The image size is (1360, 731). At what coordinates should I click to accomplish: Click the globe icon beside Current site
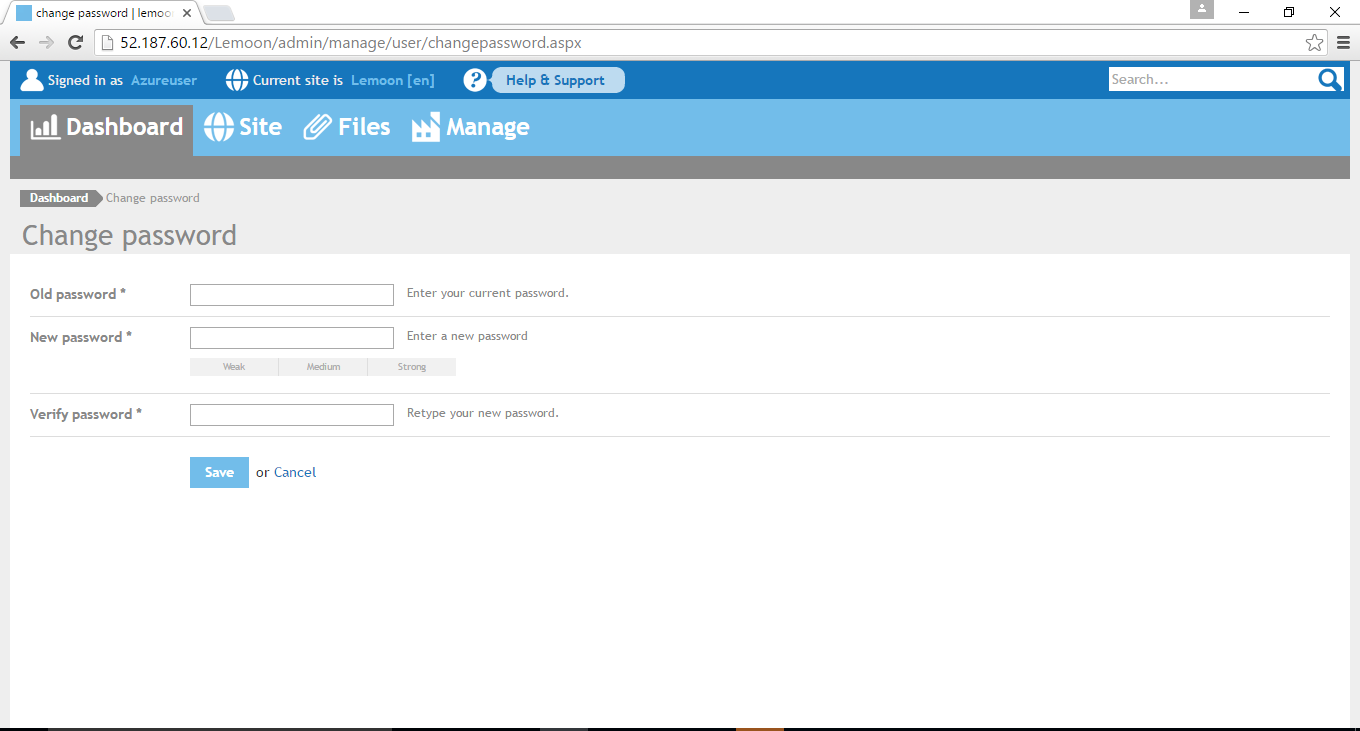(237, 80)
